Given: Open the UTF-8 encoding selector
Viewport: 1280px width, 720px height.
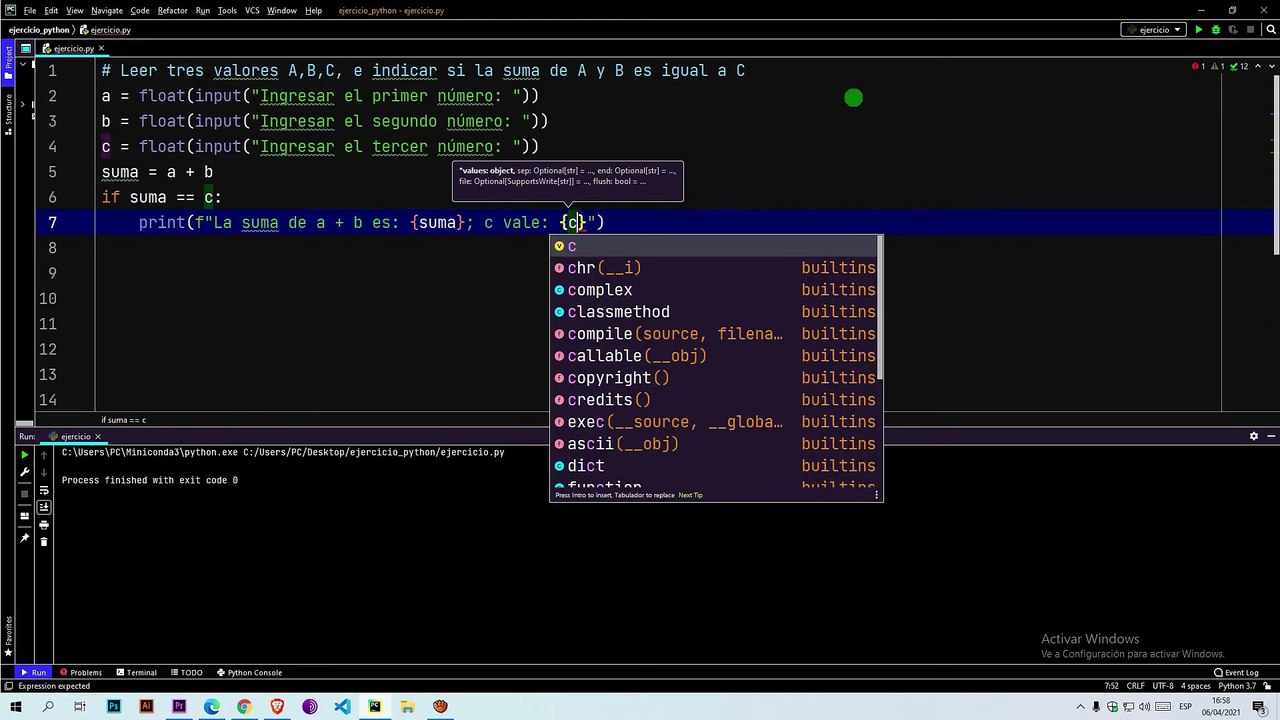Looking at the screenshot, I should [1162, 686].
